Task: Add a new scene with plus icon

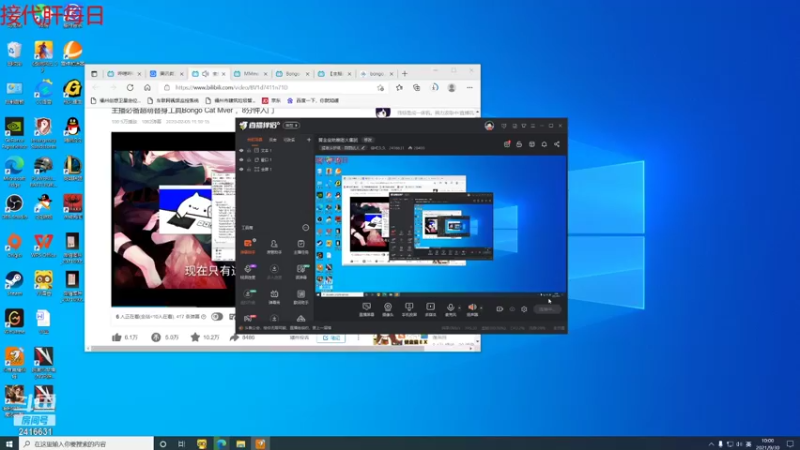Action: click(x=309, y=140)
